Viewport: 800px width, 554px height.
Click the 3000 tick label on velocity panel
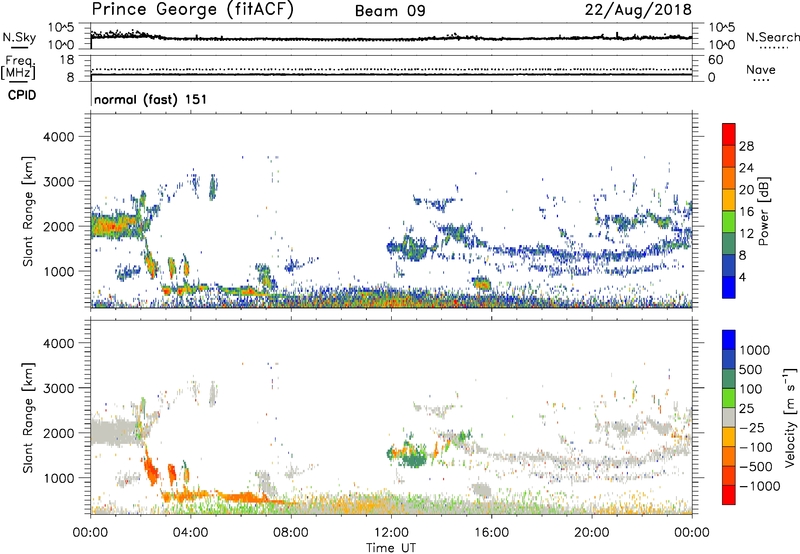(58, 388)
